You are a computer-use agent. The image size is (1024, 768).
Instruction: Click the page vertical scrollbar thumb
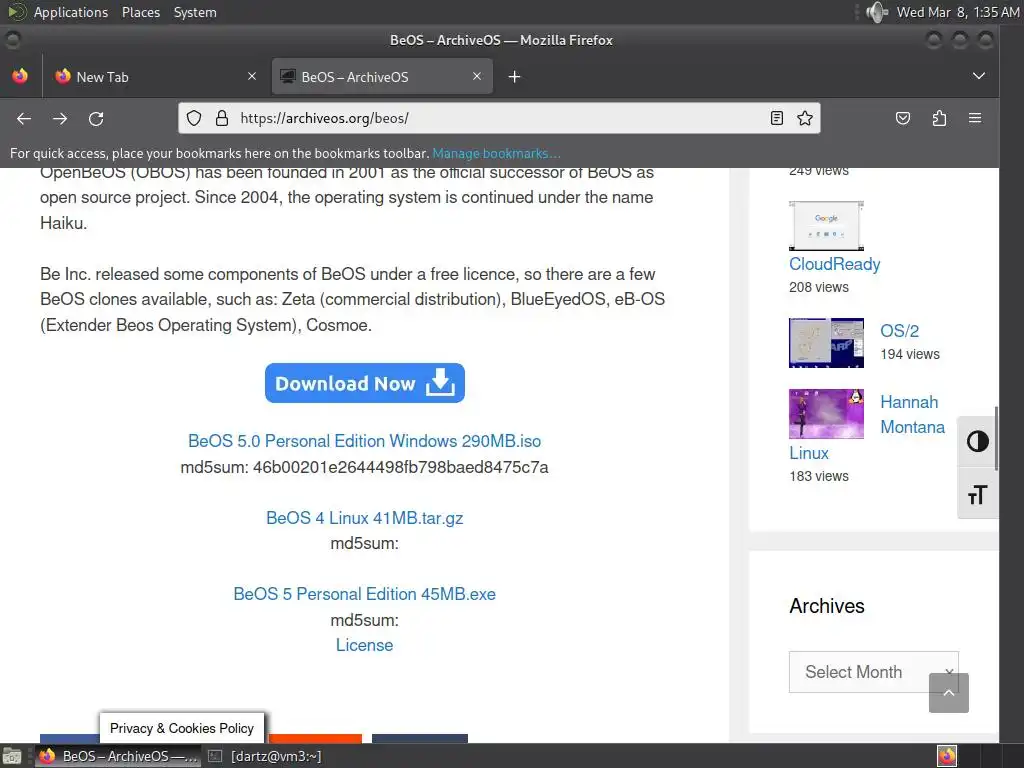point(995,438)
